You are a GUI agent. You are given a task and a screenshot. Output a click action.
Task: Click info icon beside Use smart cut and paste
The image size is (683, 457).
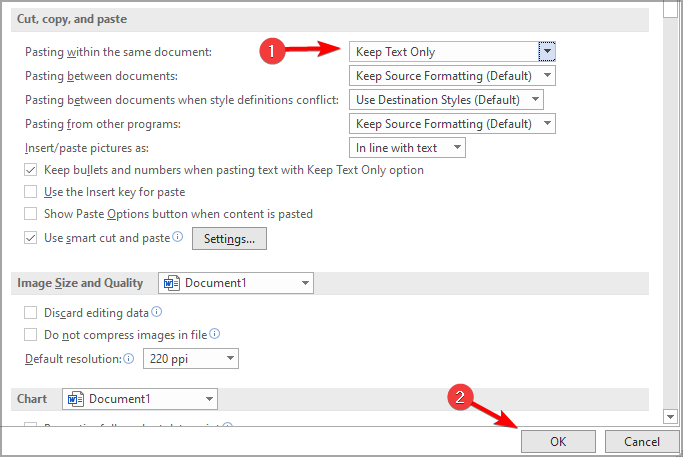178,237
